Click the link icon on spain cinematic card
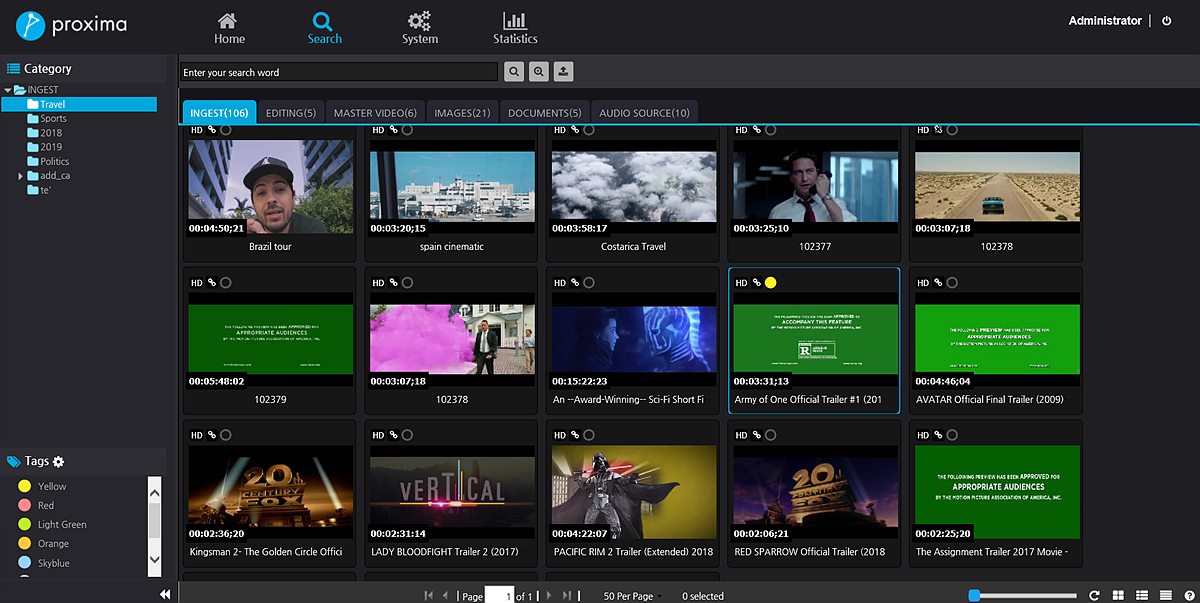Screen dimensions: 1200x603 click(394, 130)
